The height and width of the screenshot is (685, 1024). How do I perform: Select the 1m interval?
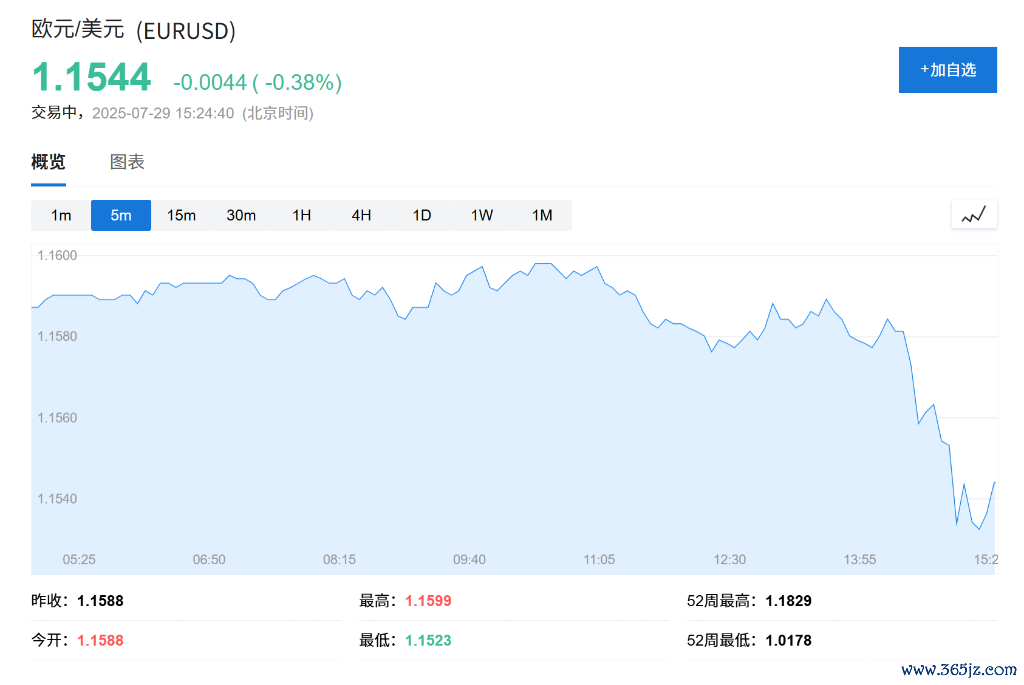(61, 215)
